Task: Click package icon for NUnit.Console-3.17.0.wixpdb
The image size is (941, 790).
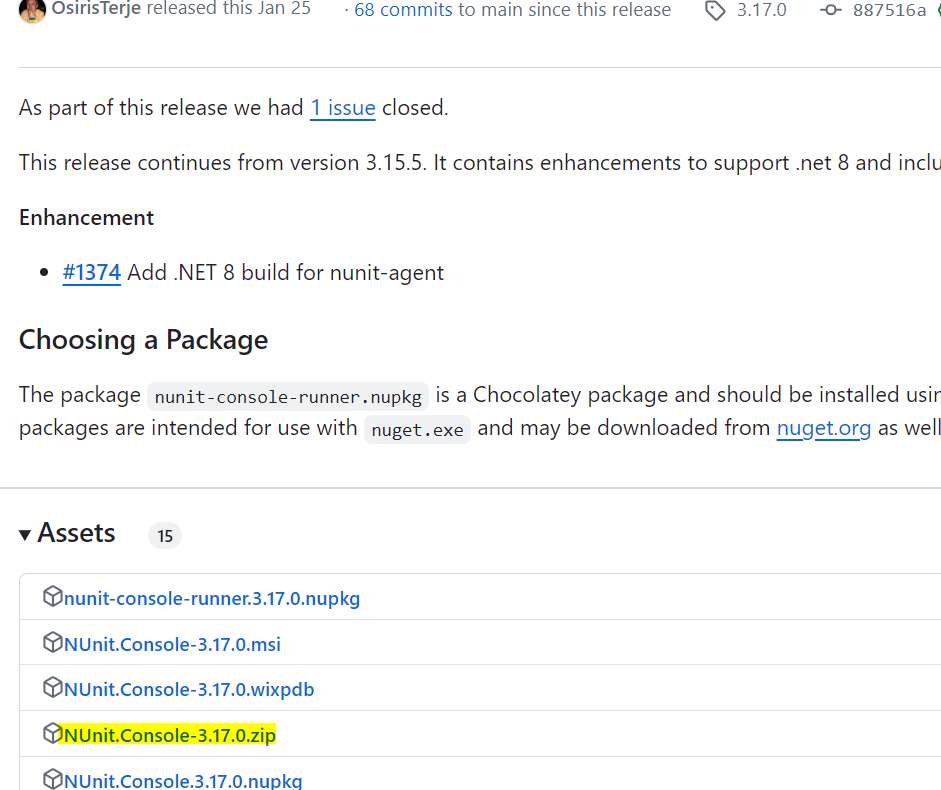Action: coord(52,687)
